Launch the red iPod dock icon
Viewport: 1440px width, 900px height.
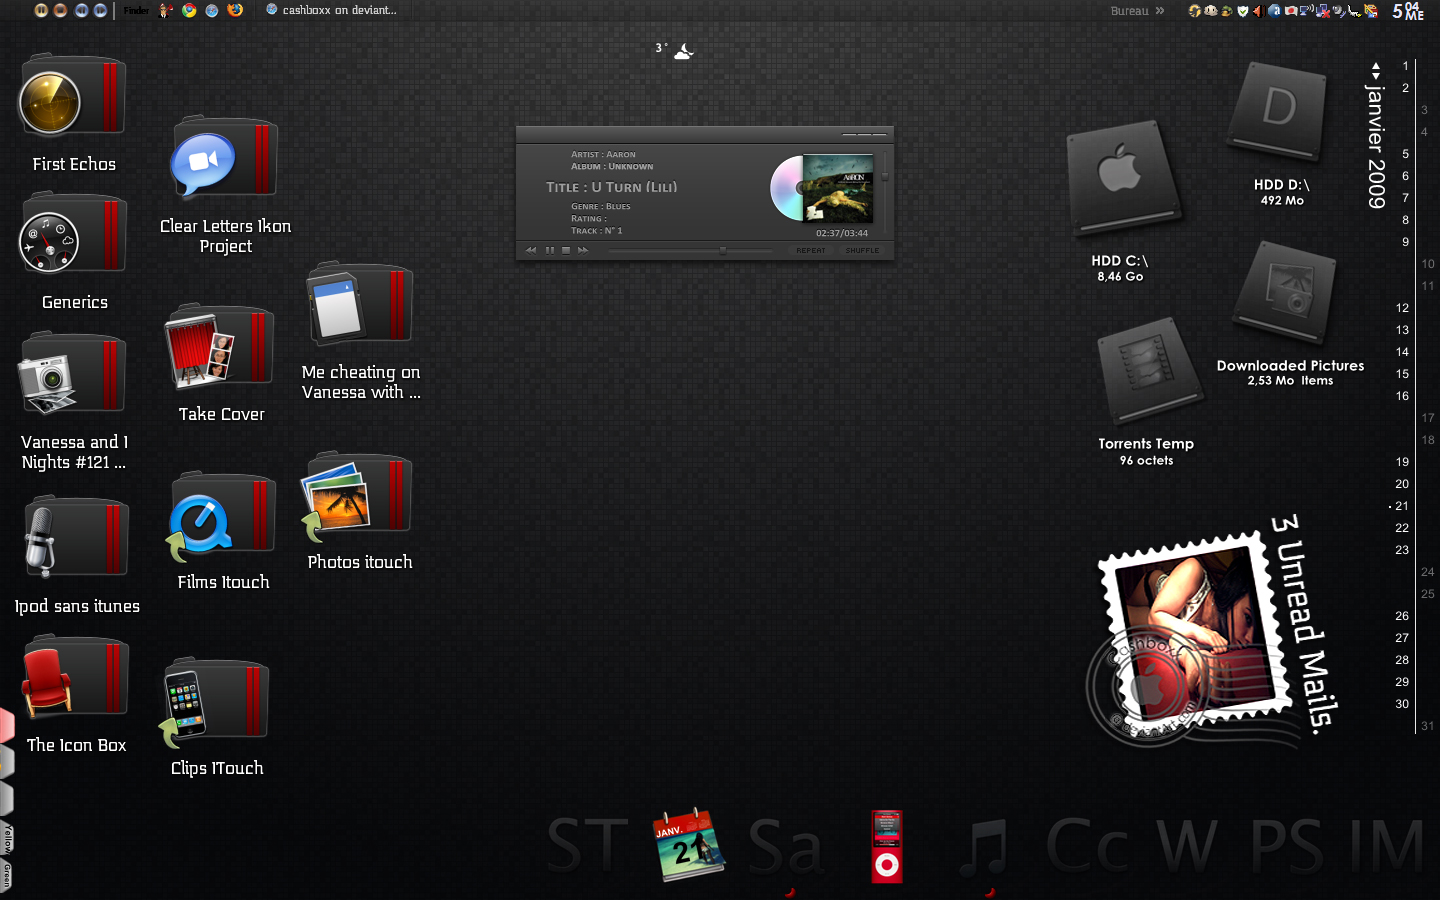pyautogui.click(x=887, y=846)
